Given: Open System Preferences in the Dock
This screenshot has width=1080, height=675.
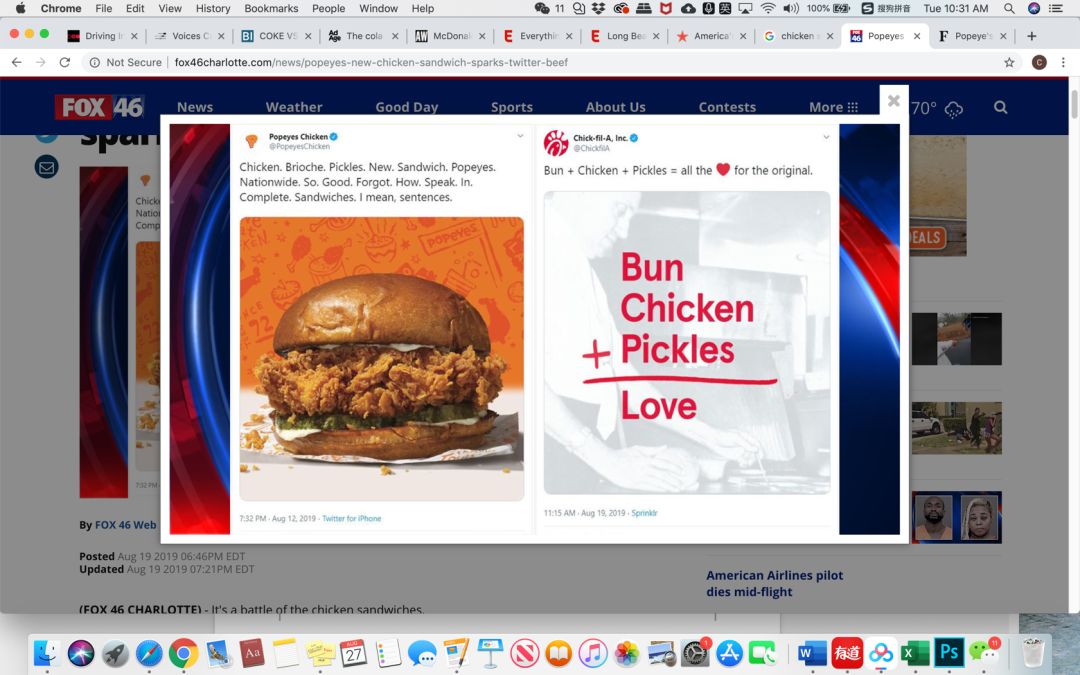Looking at the screenshot, I should point(695,653).
